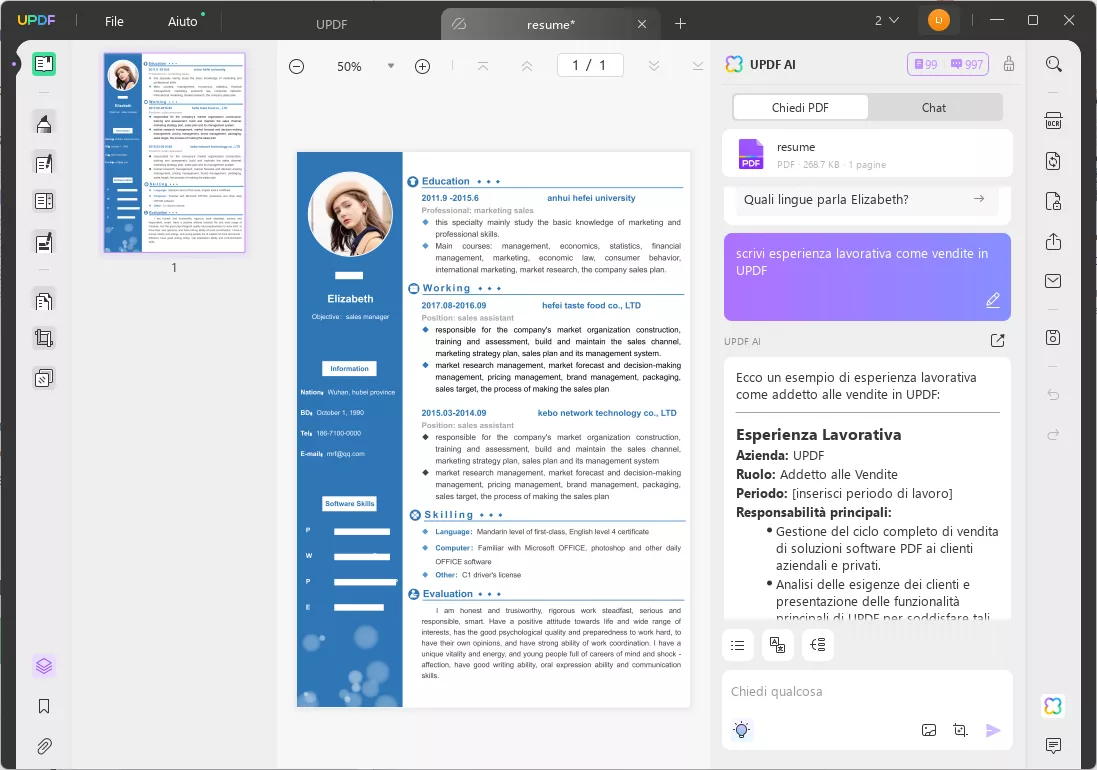The height and width of the screenshot is (770, 1097).
Task: Open the File menu
Action: coord(114,22)
